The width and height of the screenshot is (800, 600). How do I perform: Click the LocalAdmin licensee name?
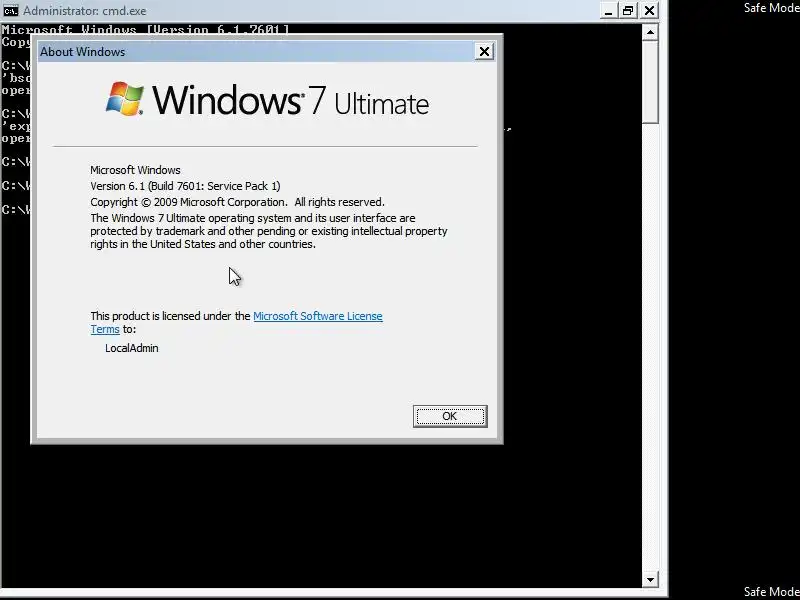[x=132, y=348]
